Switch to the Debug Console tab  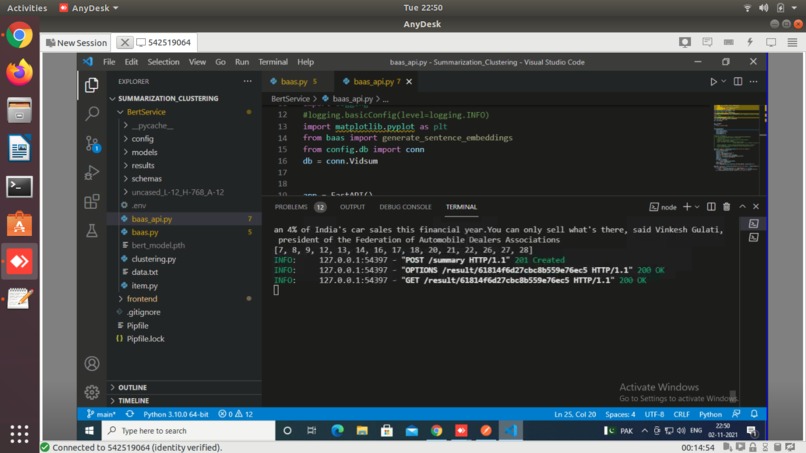pos(406,207)
